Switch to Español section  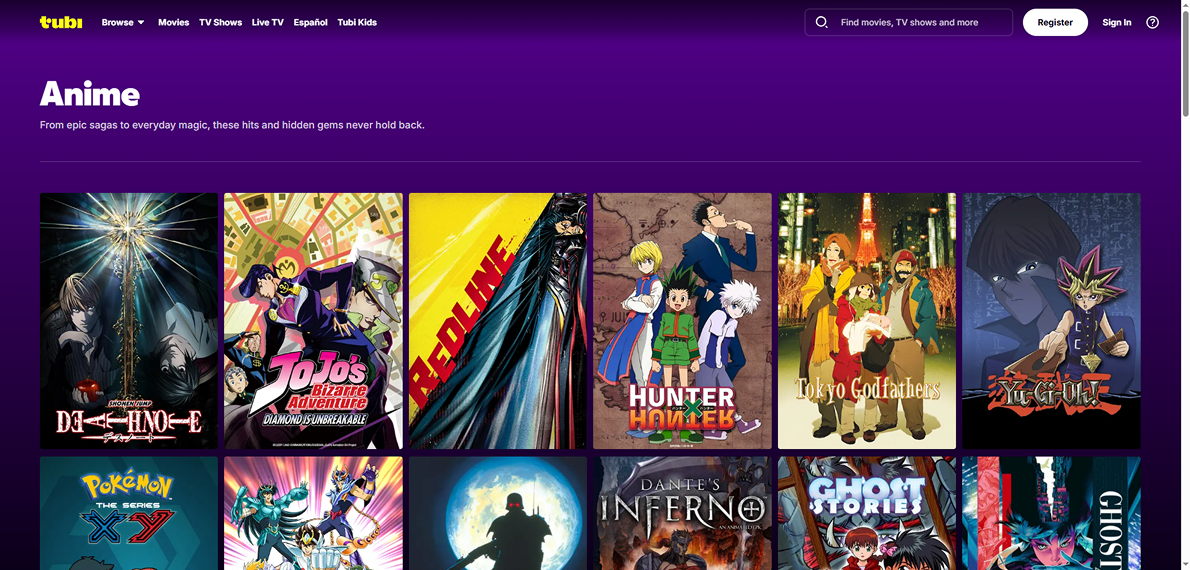coord(310,22)
